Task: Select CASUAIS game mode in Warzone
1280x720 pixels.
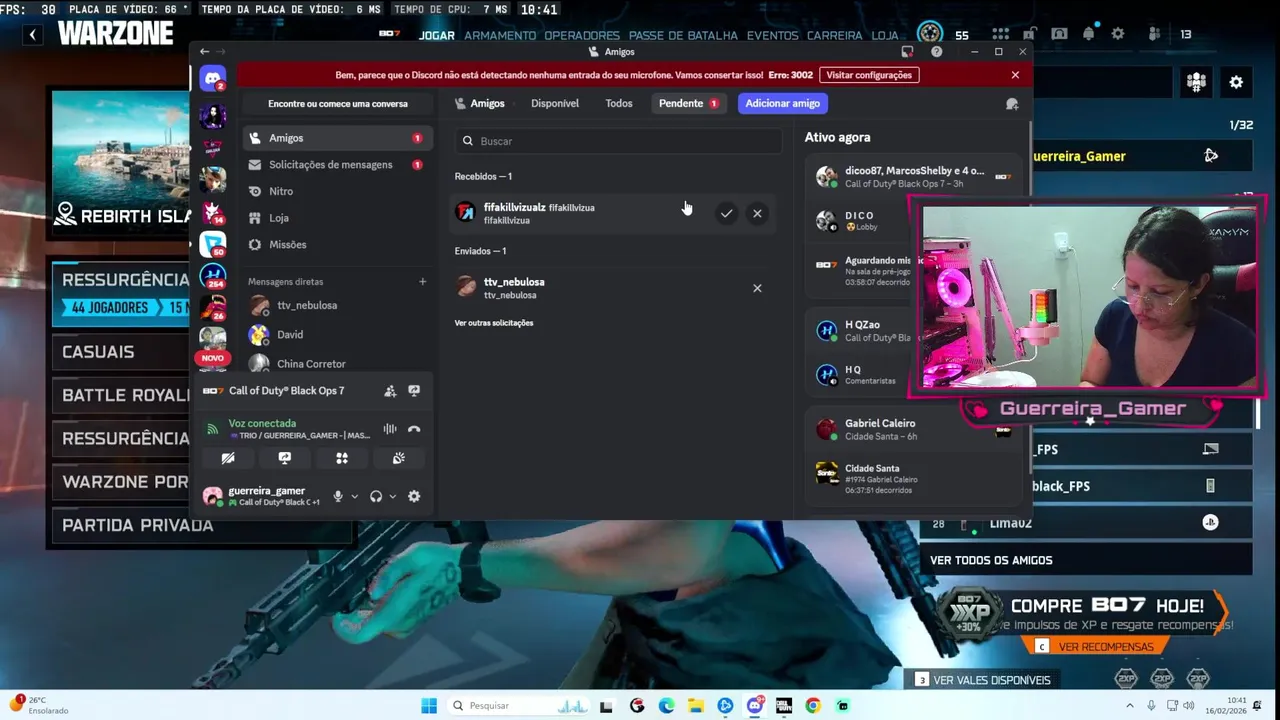Action: 120,352
